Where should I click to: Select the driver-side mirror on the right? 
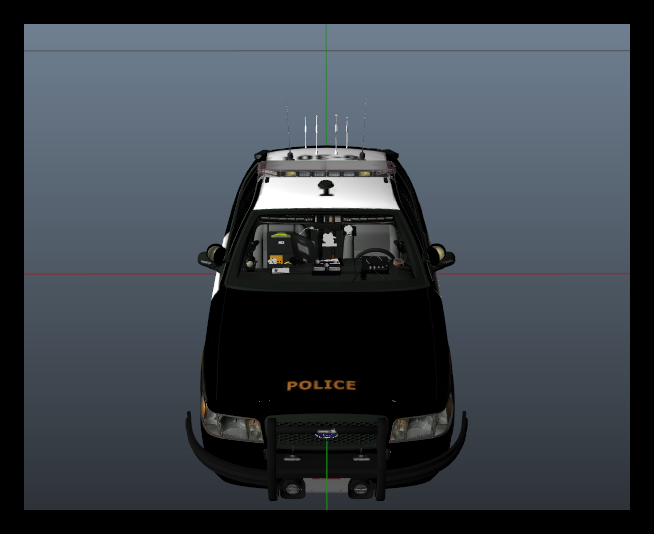(x=441, y=257)
